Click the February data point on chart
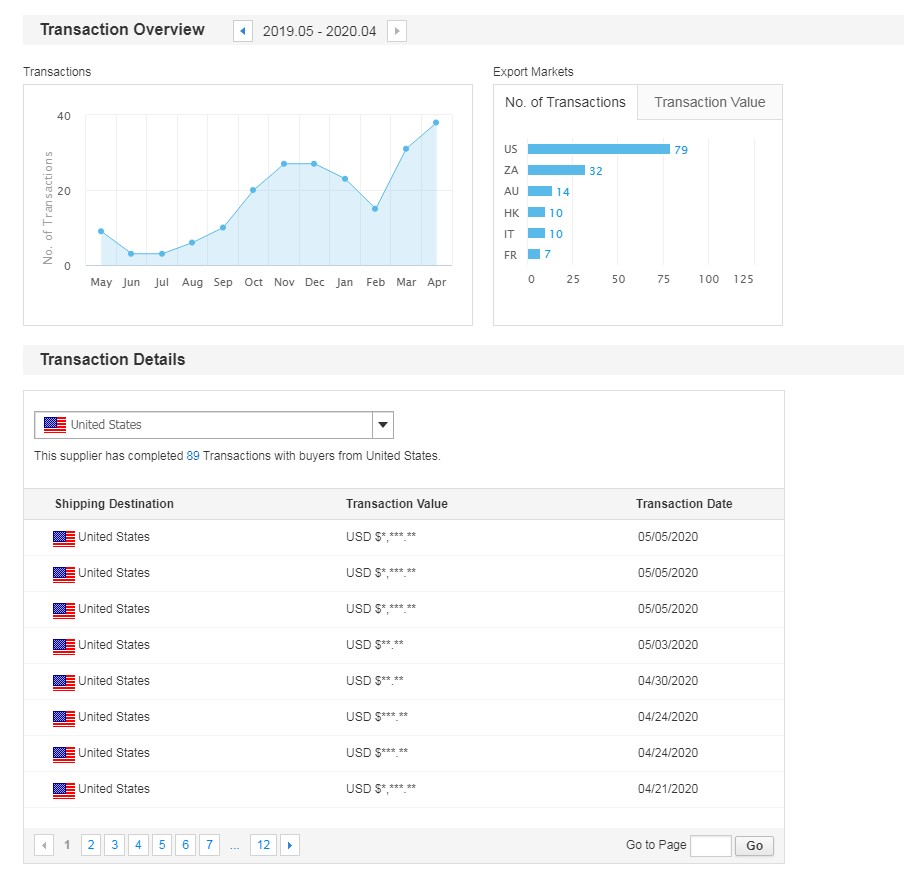The height and width of the screenshot is (869, 904). point(375,209)
